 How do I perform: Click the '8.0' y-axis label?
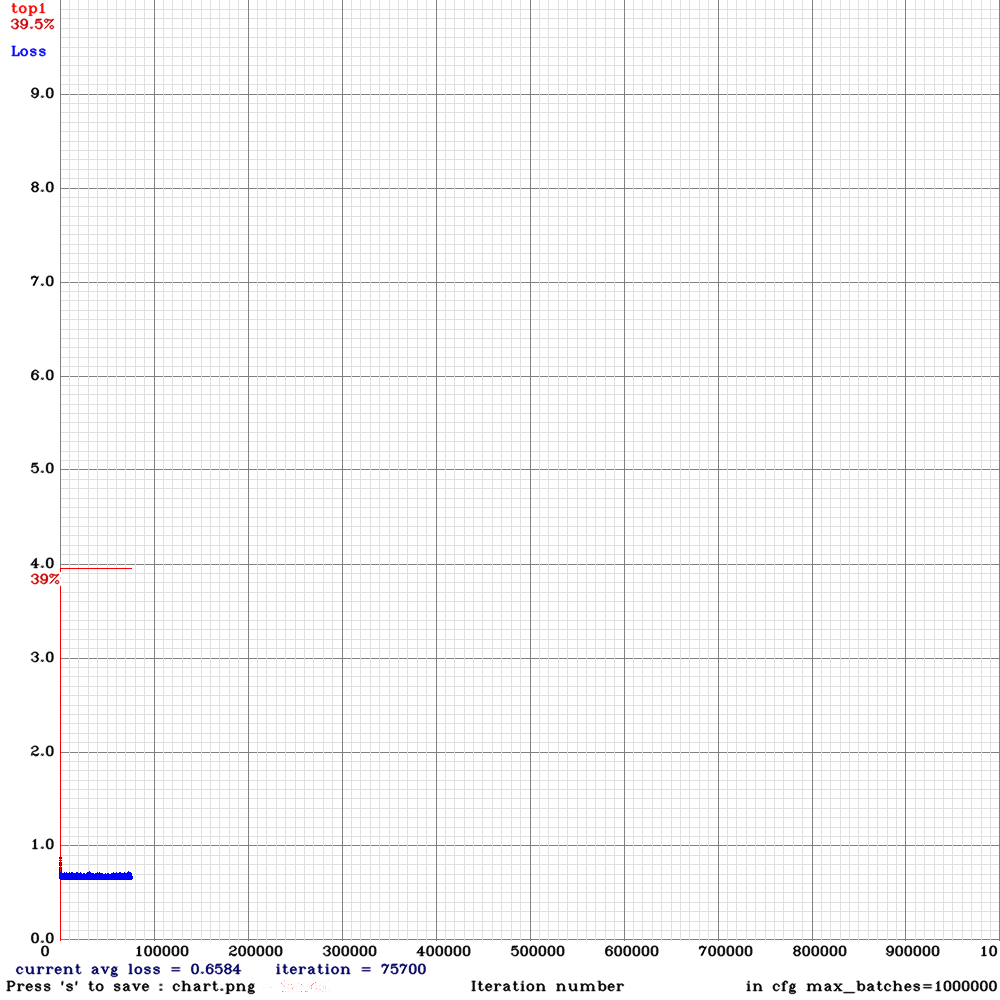tap(43, 188)
